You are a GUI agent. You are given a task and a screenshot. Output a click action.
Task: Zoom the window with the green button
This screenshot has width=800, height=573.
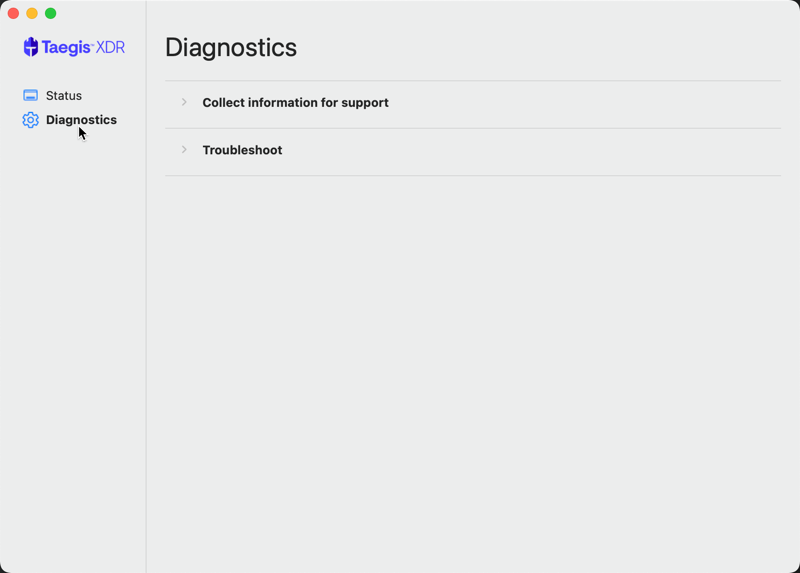coord(51,13)
